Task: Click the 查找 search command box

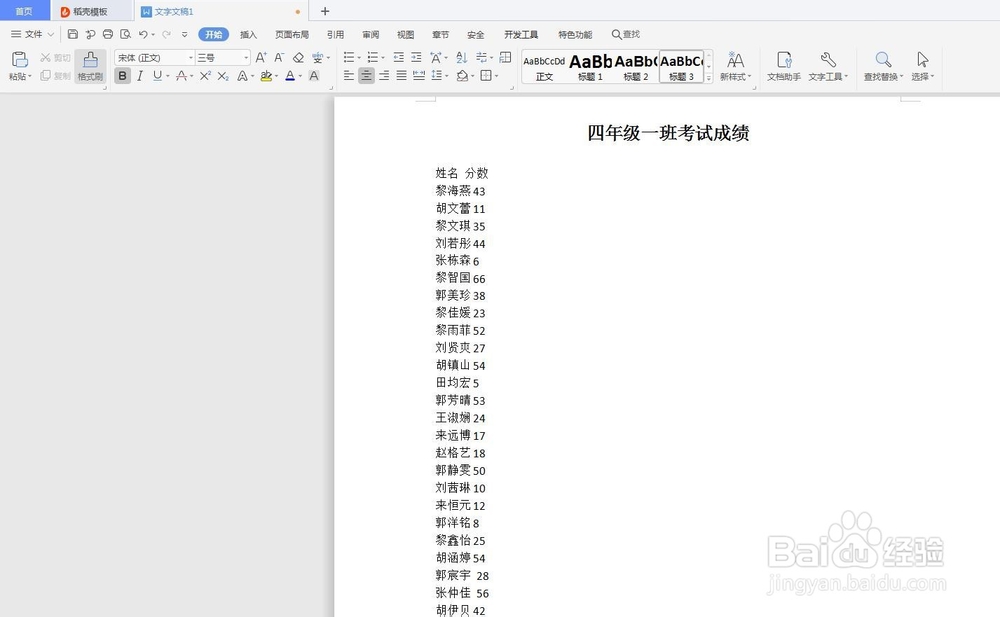Action: pos(626,34)
